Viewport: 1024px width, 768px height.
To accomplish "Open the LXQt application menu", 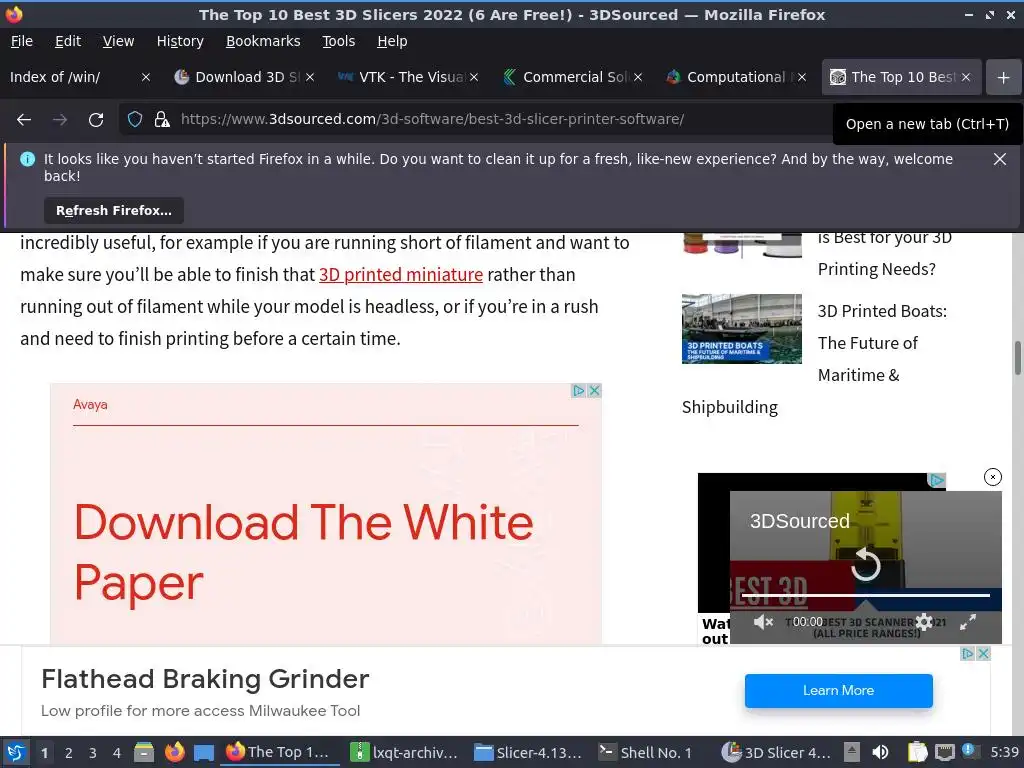I will point(16,753).
